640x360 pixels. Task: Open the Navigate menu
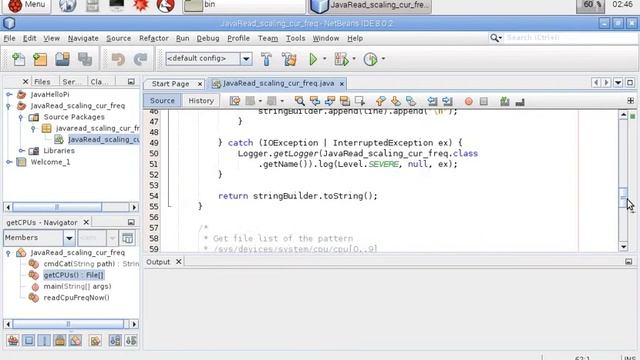click(83, 38)
